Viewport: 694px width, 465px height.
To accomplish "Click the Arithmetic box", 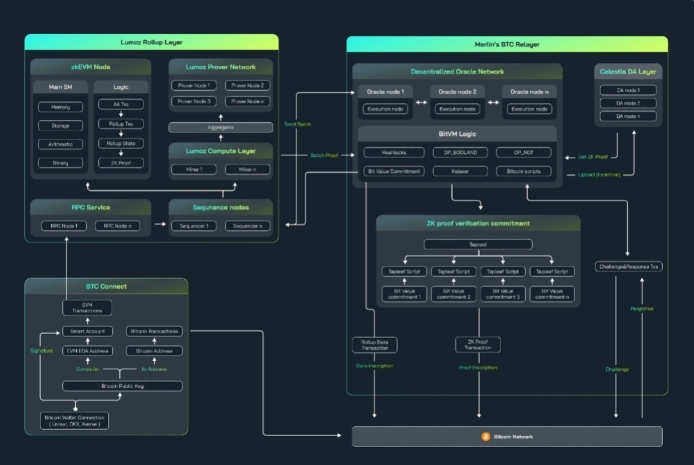I will [60, 144].
